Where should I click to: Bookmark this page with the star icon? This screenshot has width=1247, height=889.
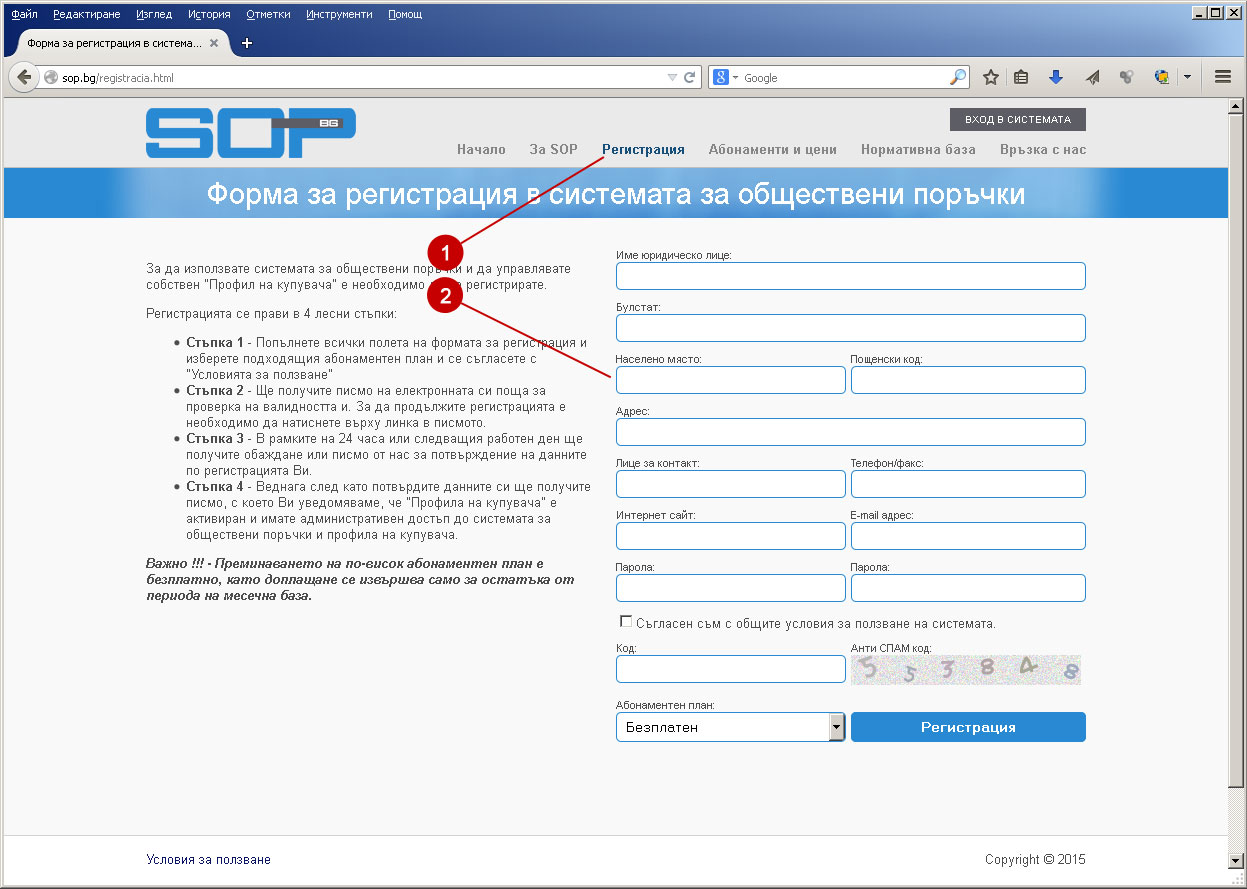click(x=990, y=77)
